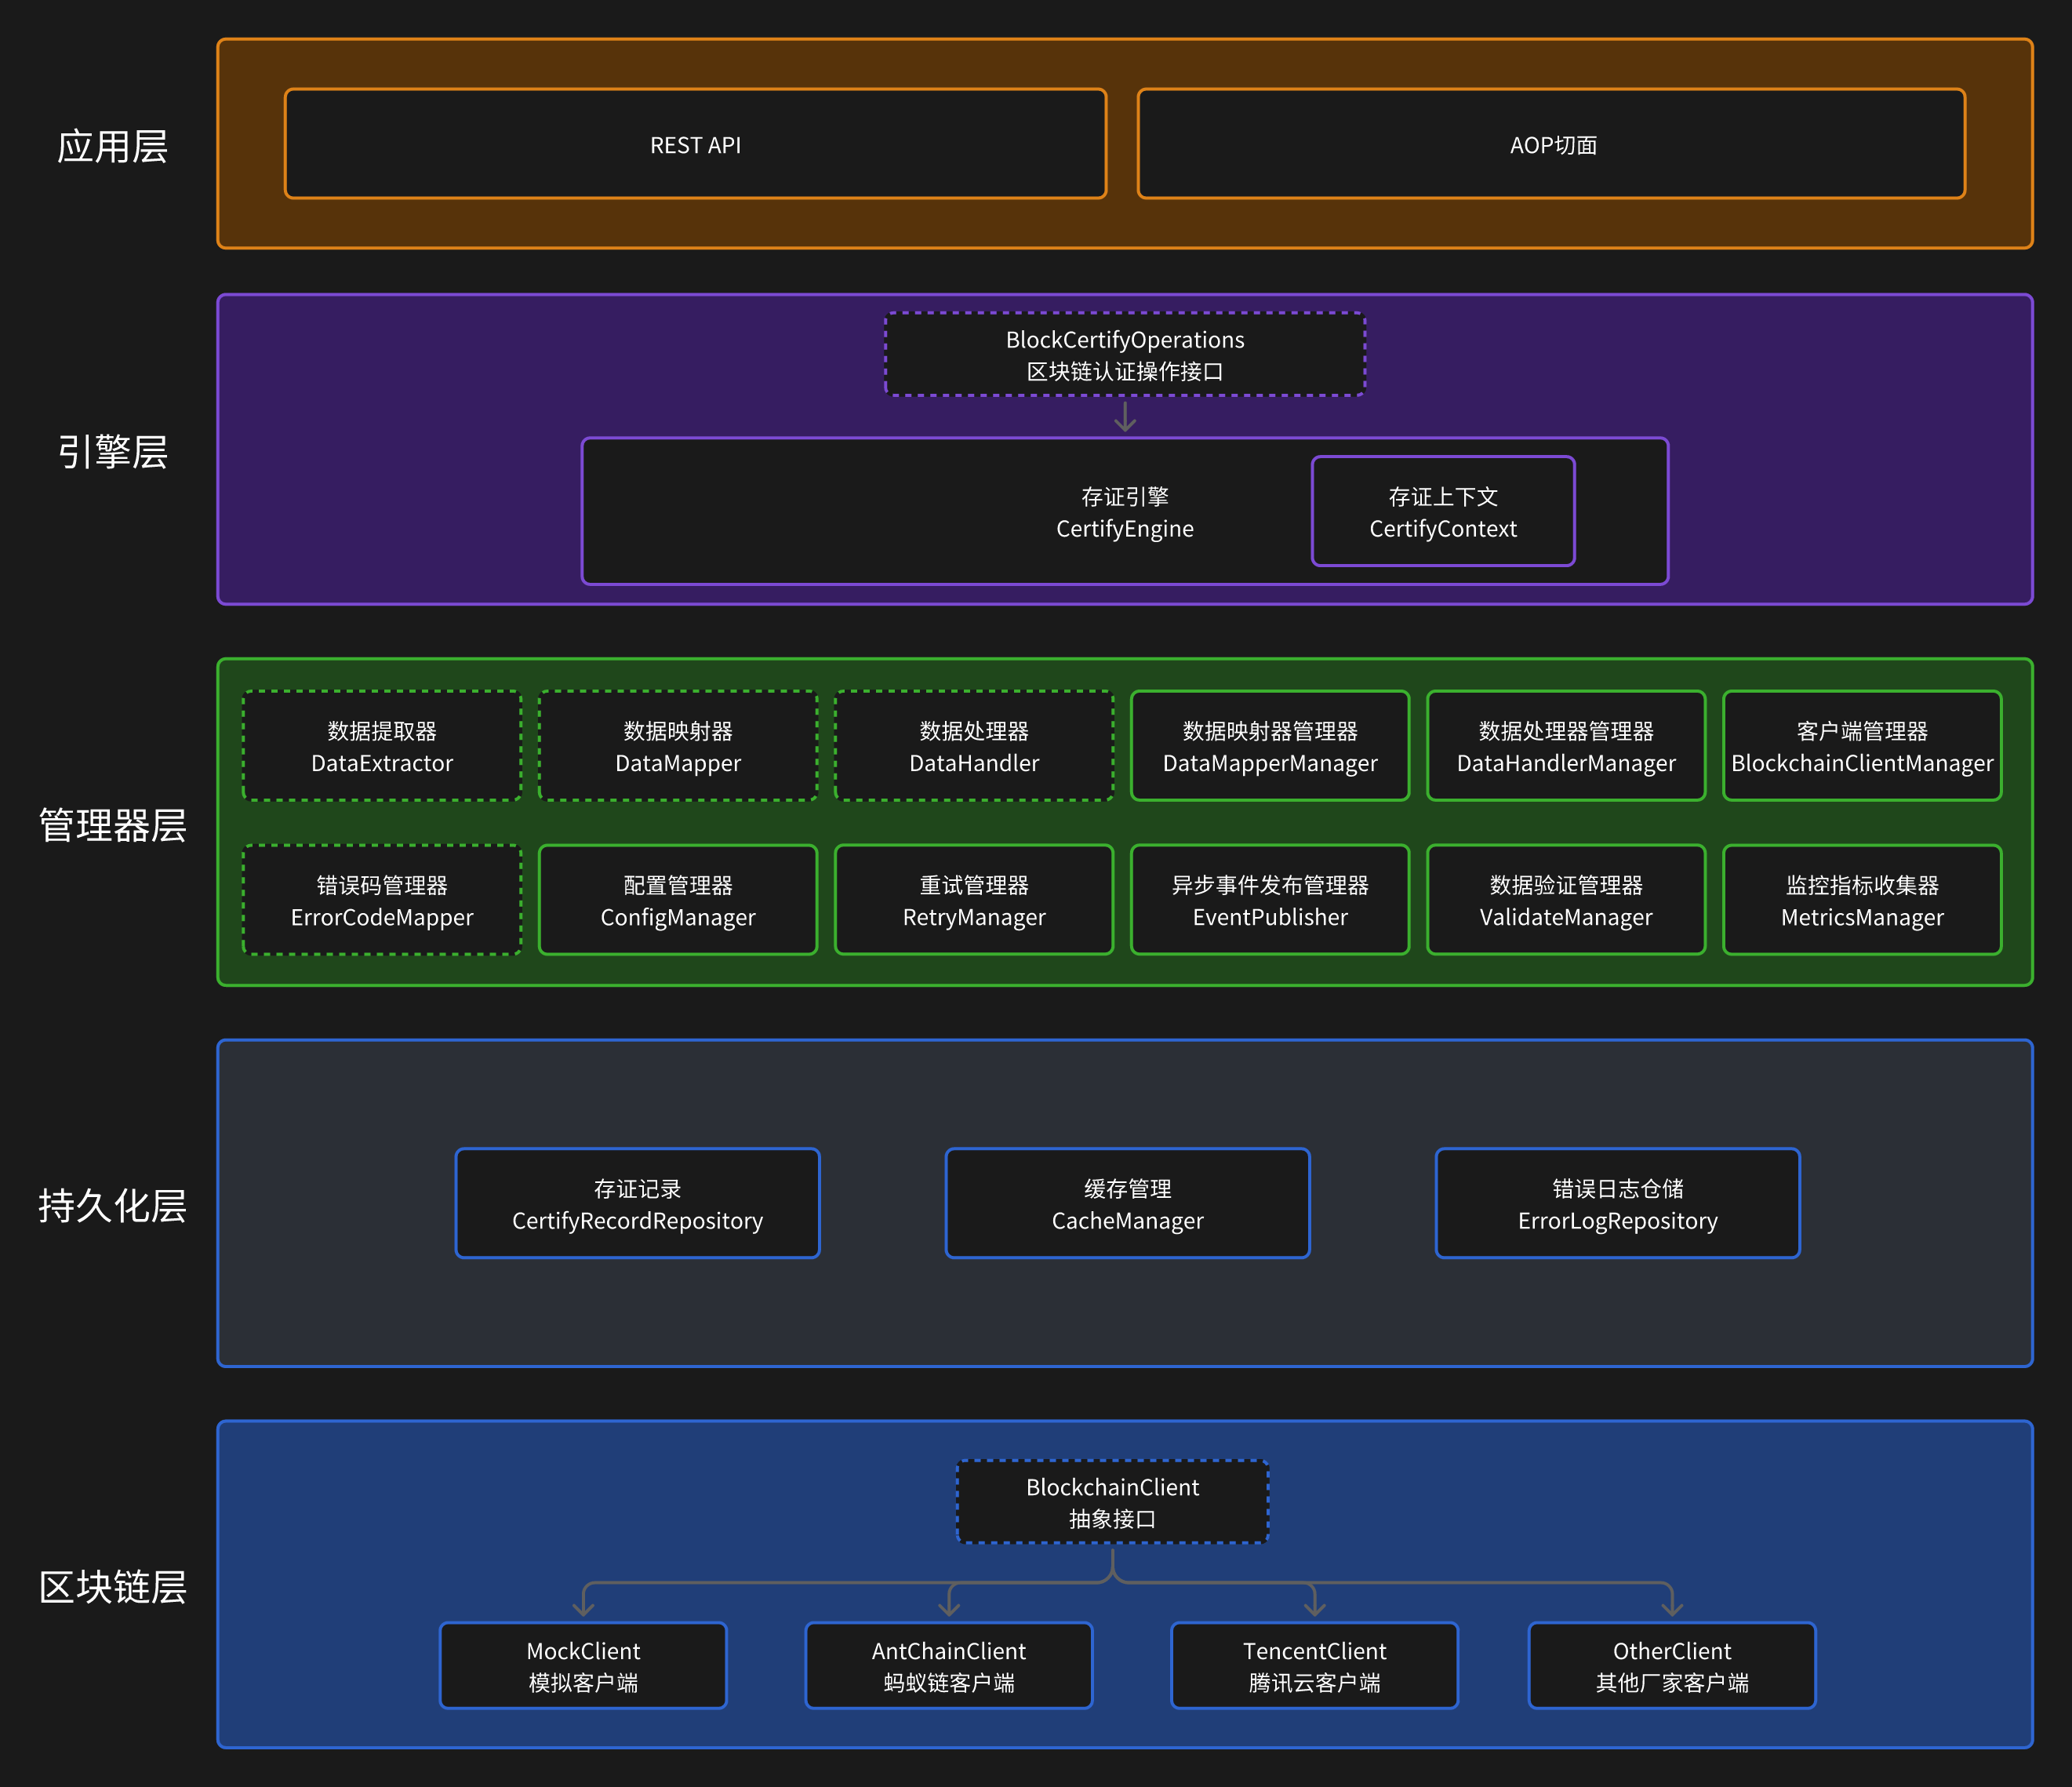Select the DataHandler node
2072x1787 pixels.
click(973, 746)
